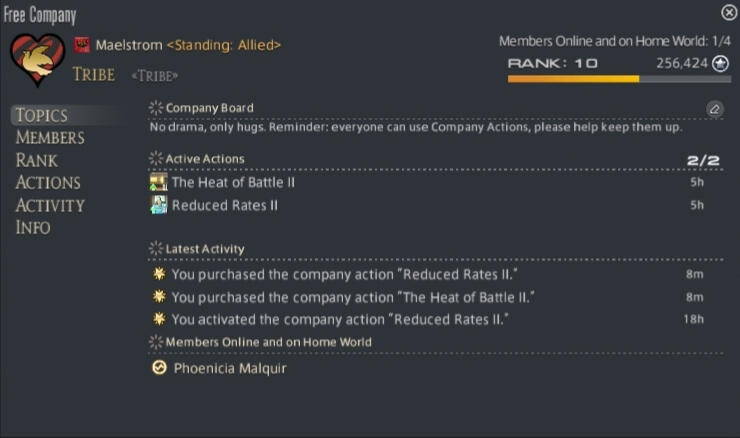The width and height of the screenshot is (740, 438).
Task: Click the heart-shaped Free Company crest
Action: (37, 59)
